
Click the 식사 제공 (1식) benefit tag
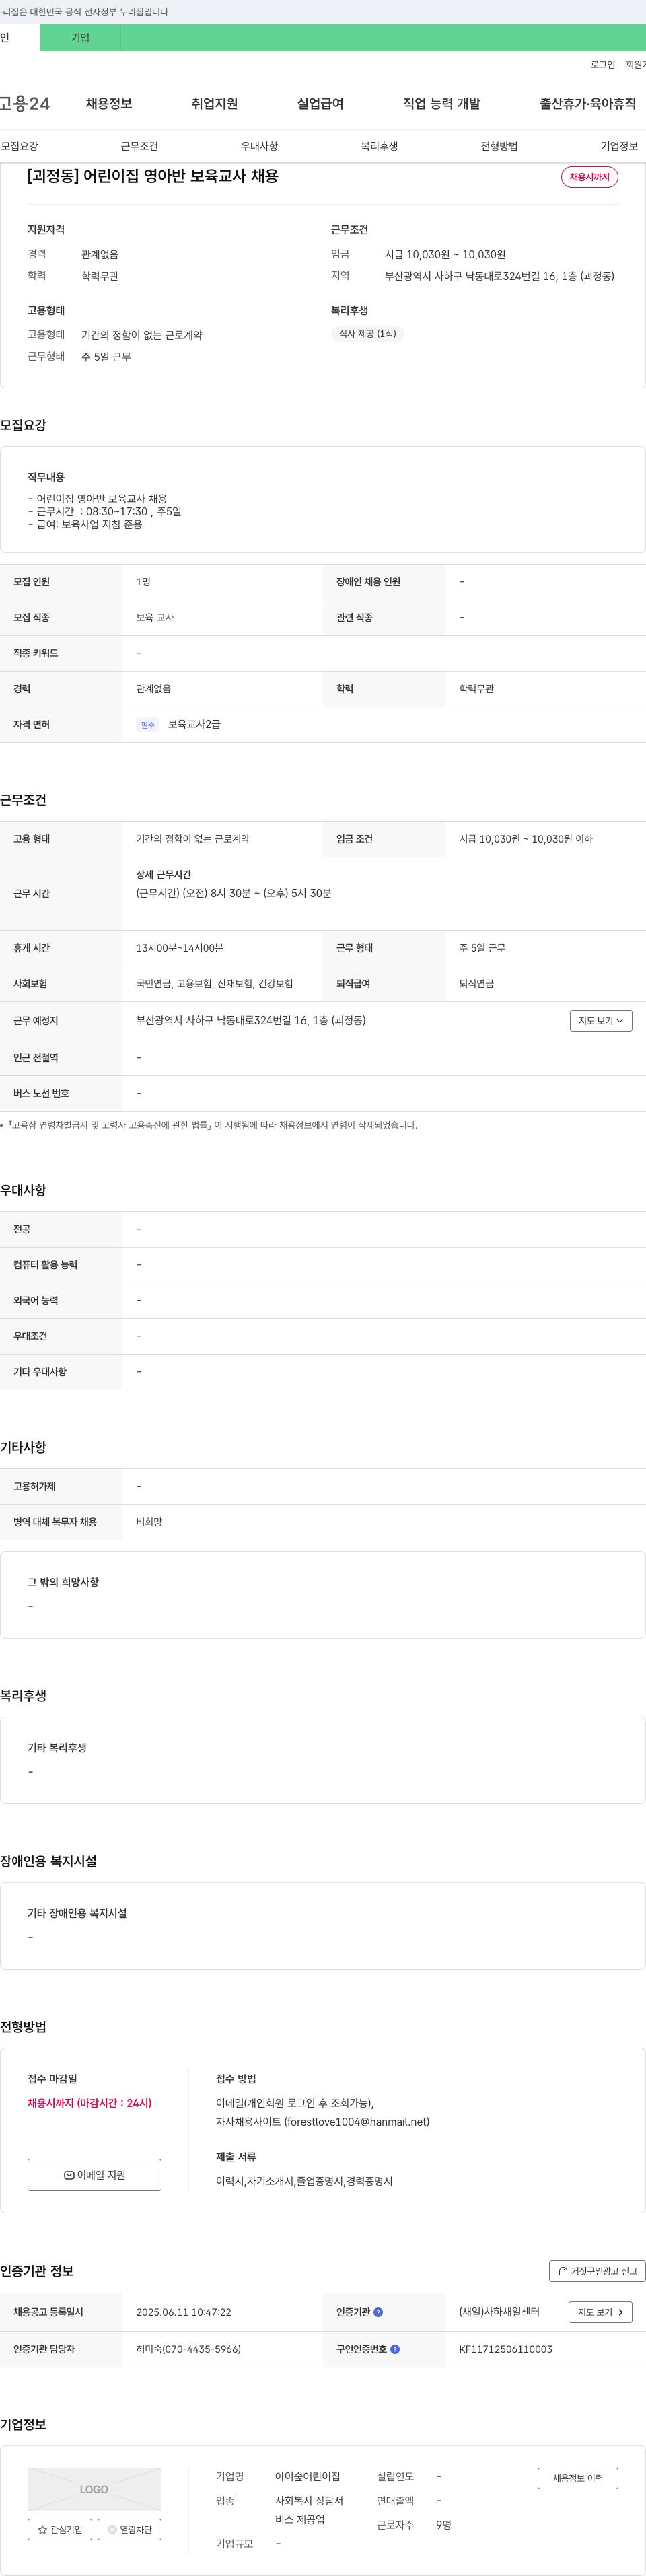click(367, 334)
